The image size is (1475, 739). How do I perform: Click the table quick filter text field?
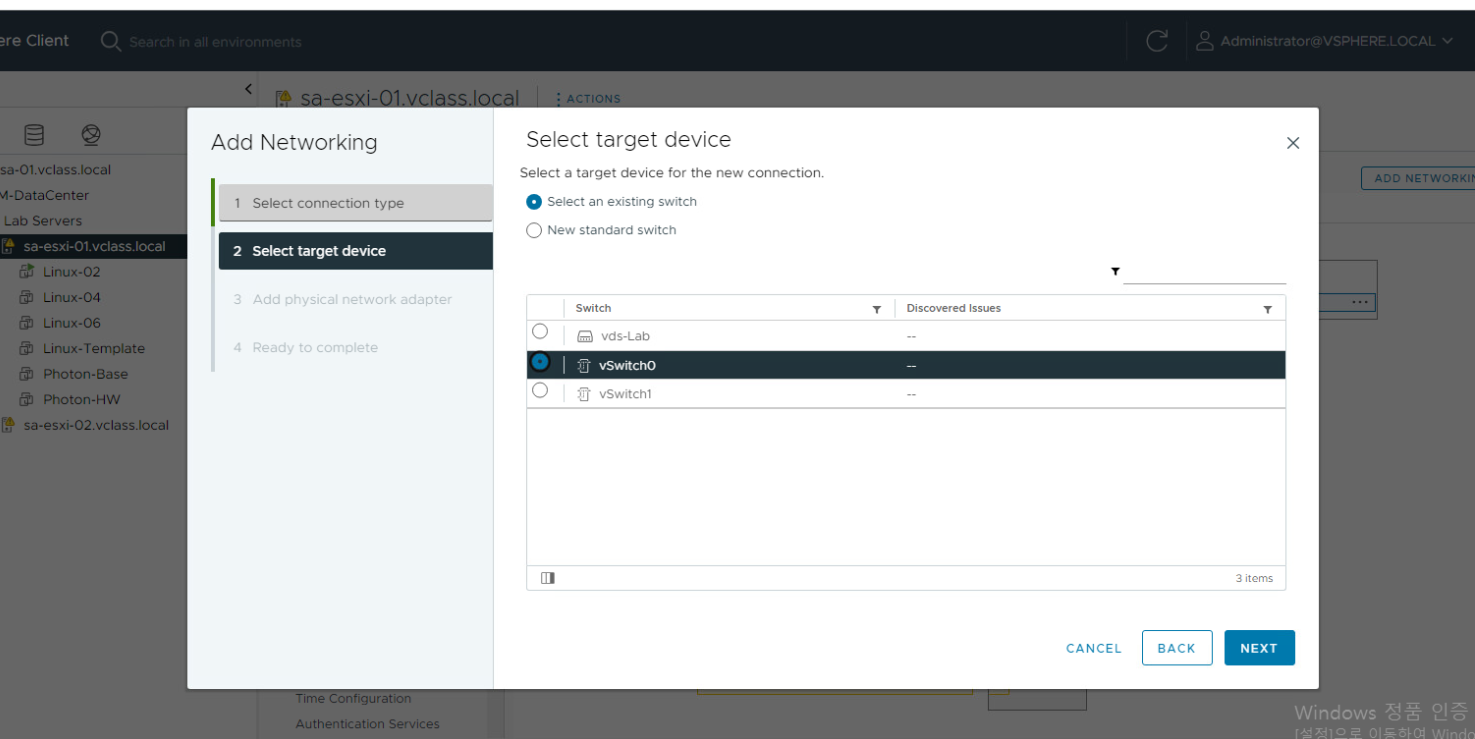(1204, 272)
